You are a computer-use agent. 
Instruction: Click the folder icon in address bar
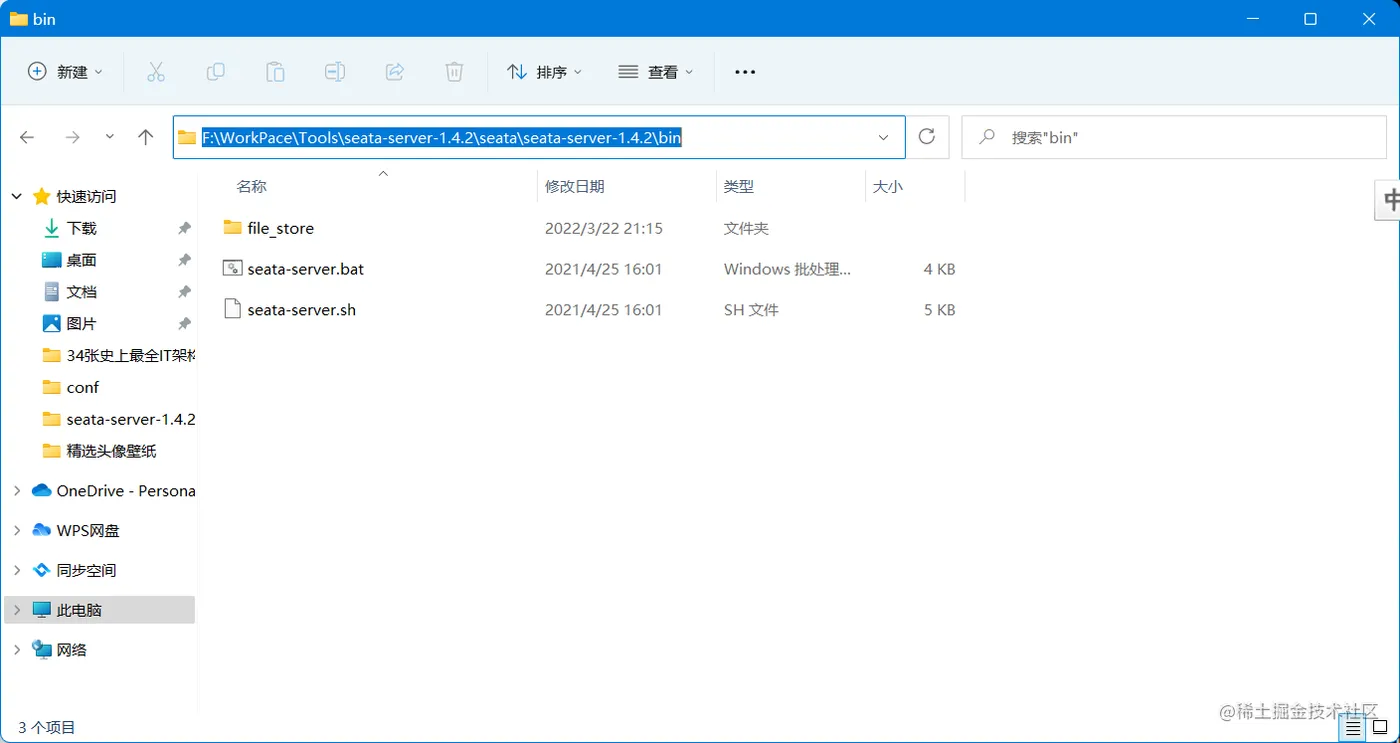click(187, 137)
